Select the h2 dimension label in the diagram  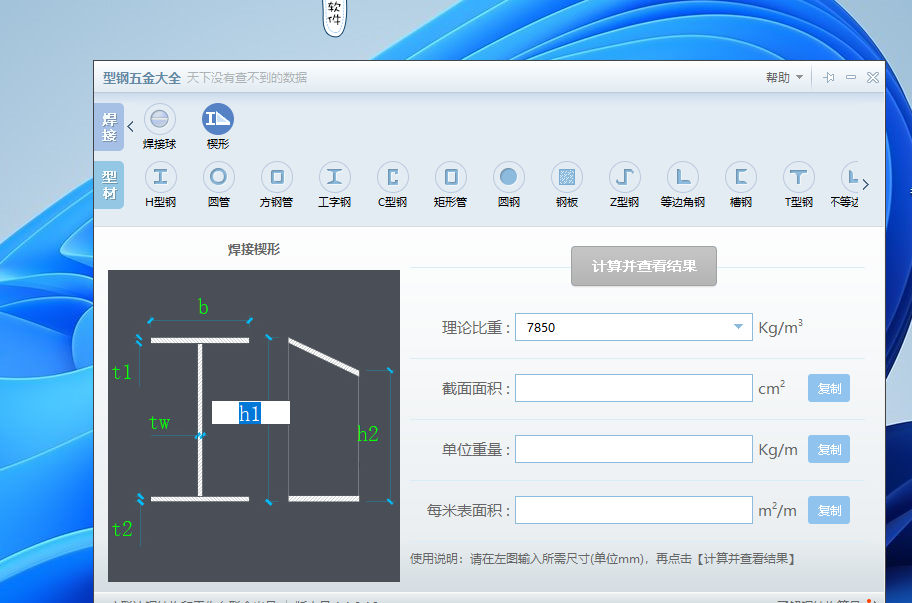tap(368, 434)
